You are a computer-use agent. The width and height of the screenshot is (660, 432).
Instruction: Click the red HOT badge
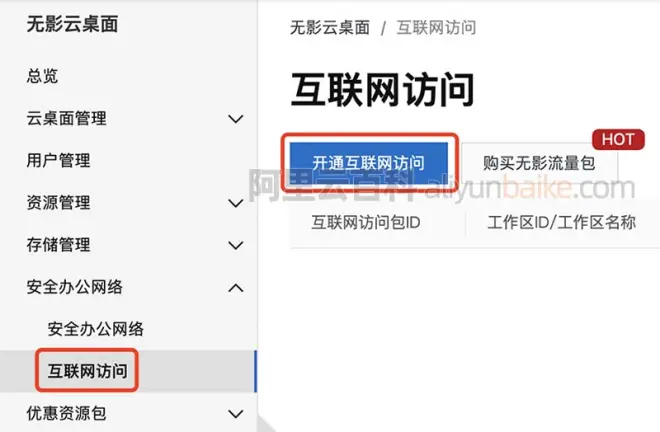click(618, 139)
